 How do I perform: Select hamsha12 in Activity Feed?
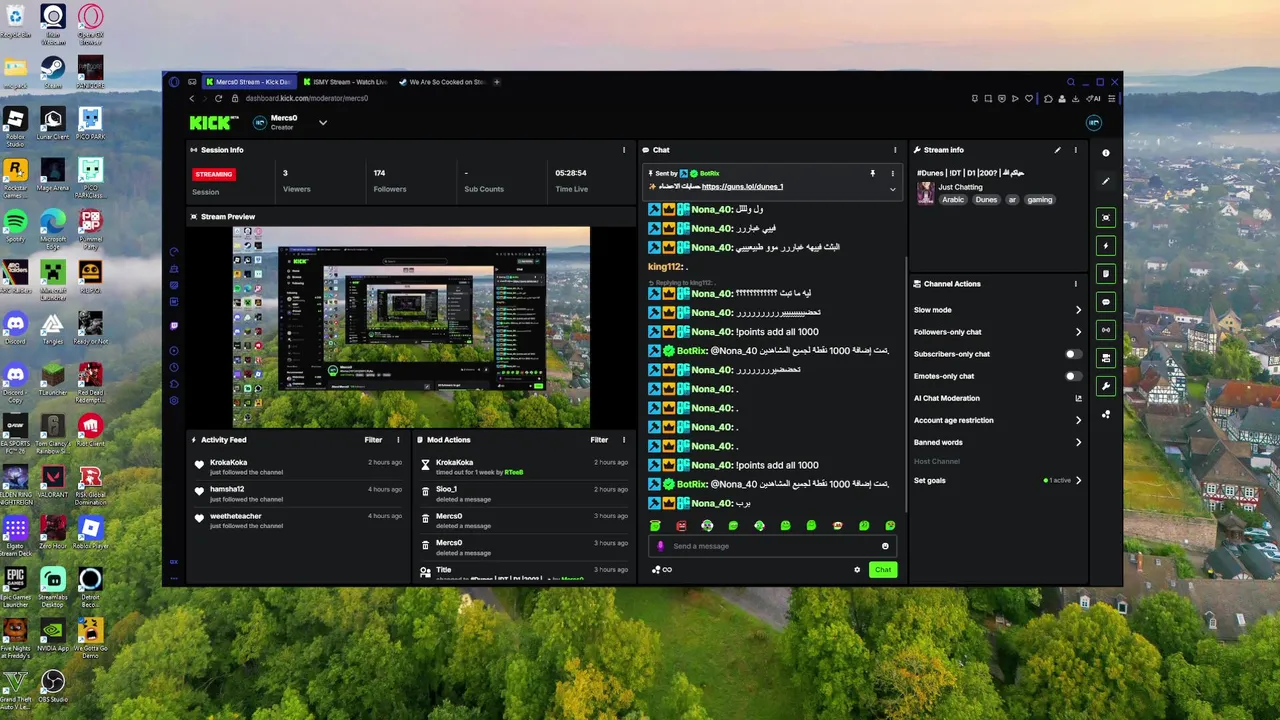(x=227, y=489)
